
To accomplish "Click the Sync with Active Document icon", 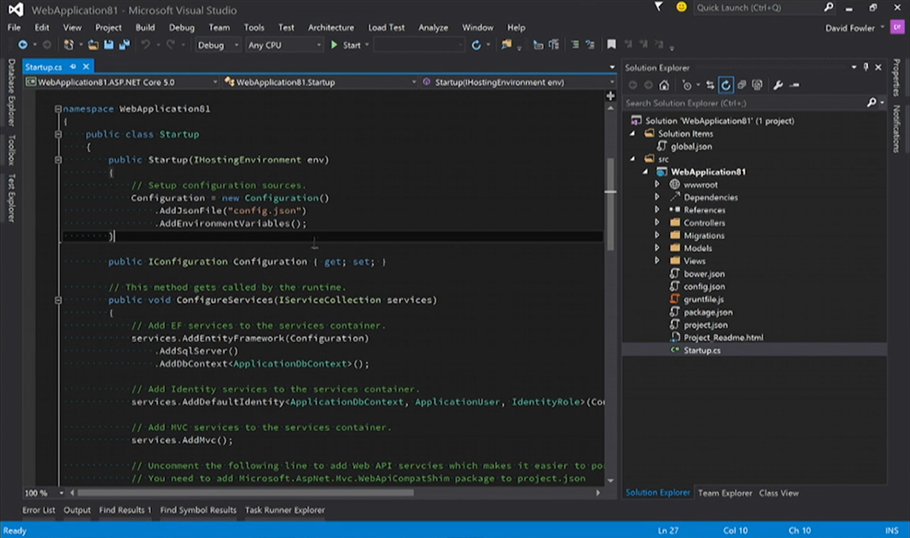I will pyautogui.click(x=710, y=85).
